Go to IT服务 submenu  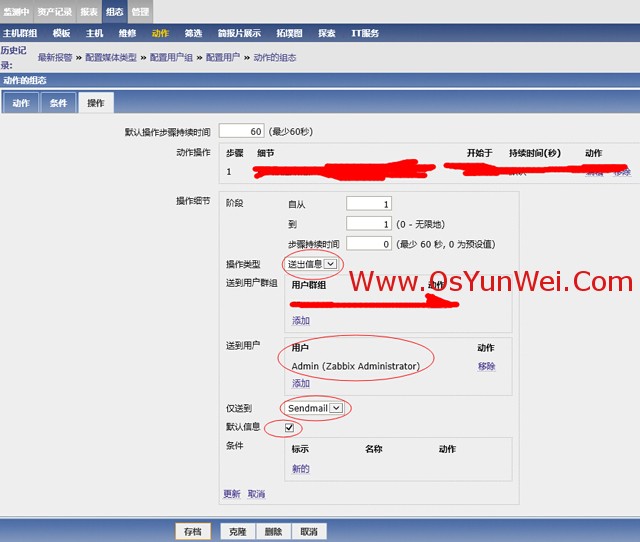click(x=365, y=33)
